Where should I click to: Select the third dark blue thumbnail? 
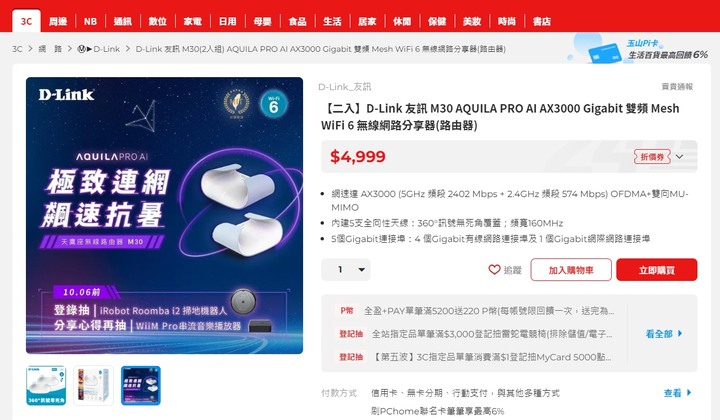(x=141, y=386)
